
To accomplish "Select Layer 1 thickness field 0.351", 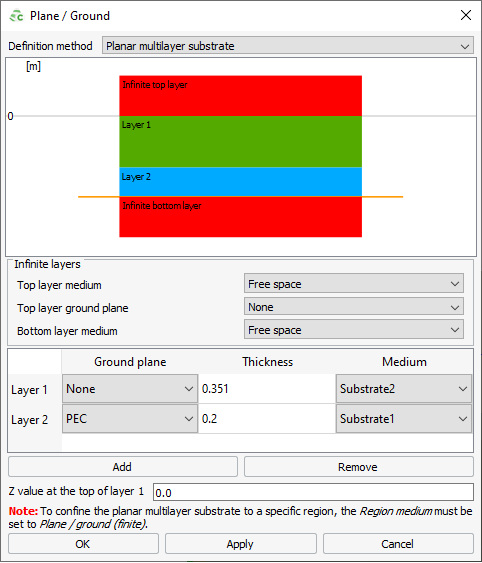I will pos(267,388).
